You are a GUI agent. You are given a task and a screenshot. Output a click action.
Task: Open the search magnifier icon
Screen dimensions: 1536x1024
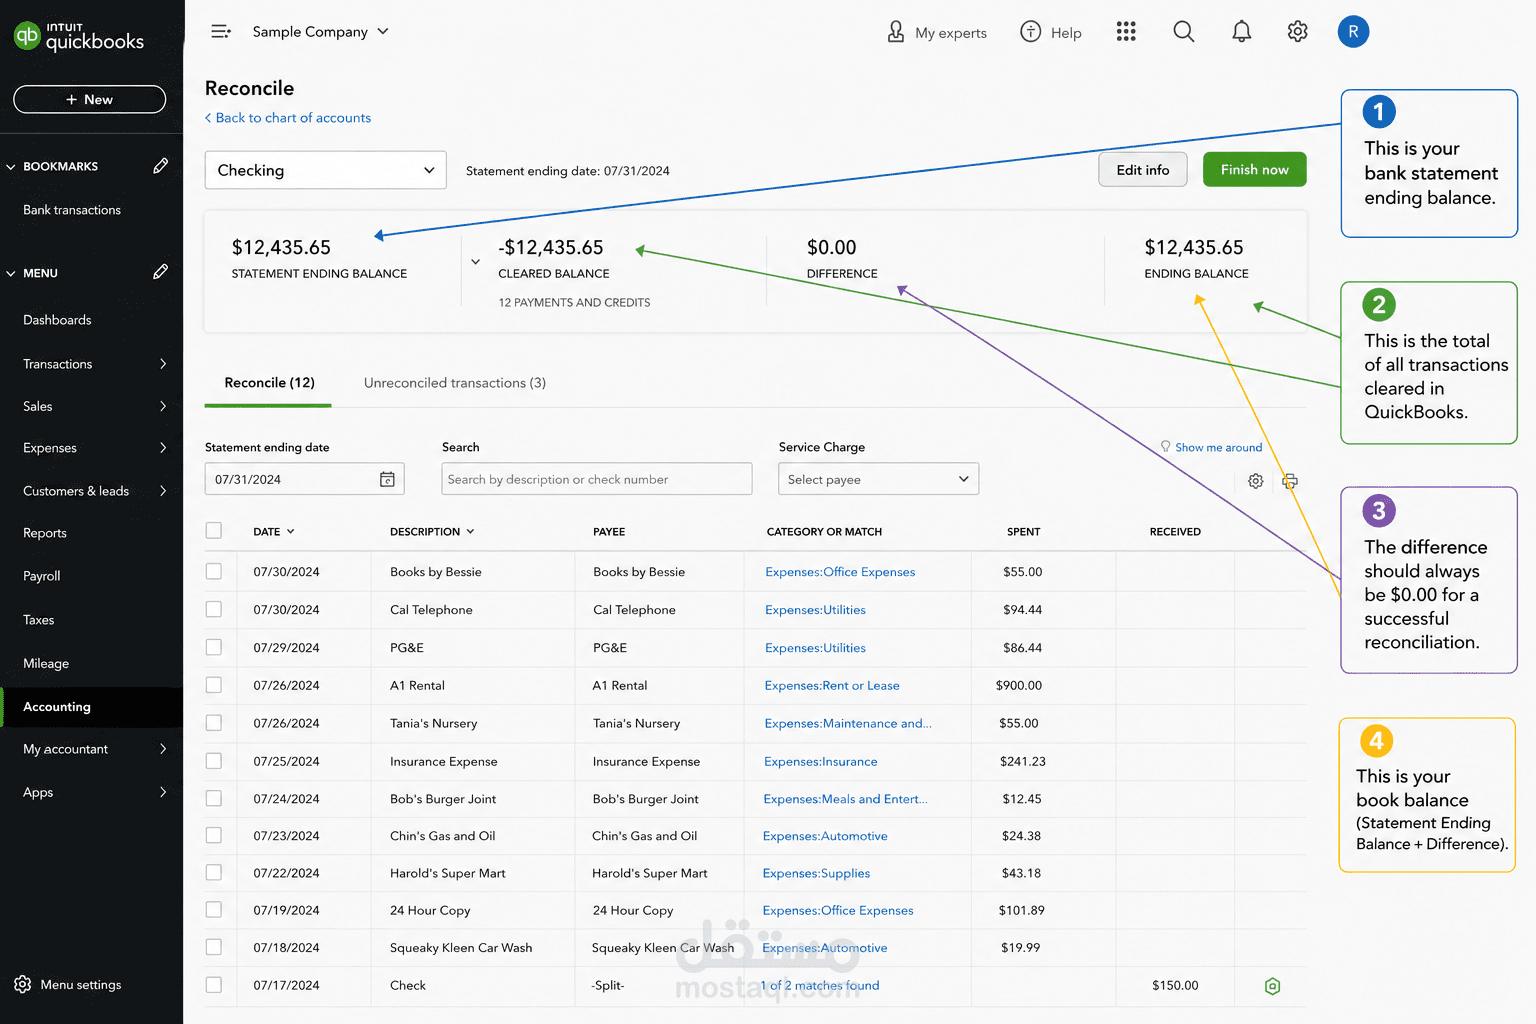click(1183, 32)
